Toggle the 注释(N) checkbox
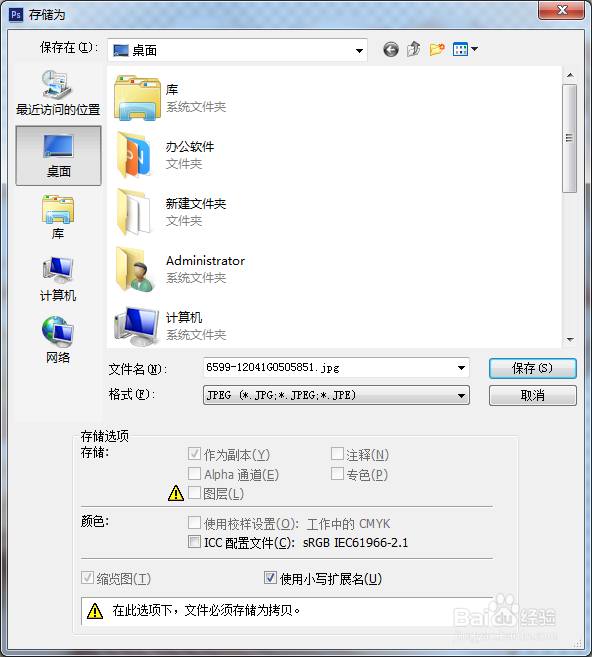The image size is (592, 657). pyautogui.click(x=337, y=453)
